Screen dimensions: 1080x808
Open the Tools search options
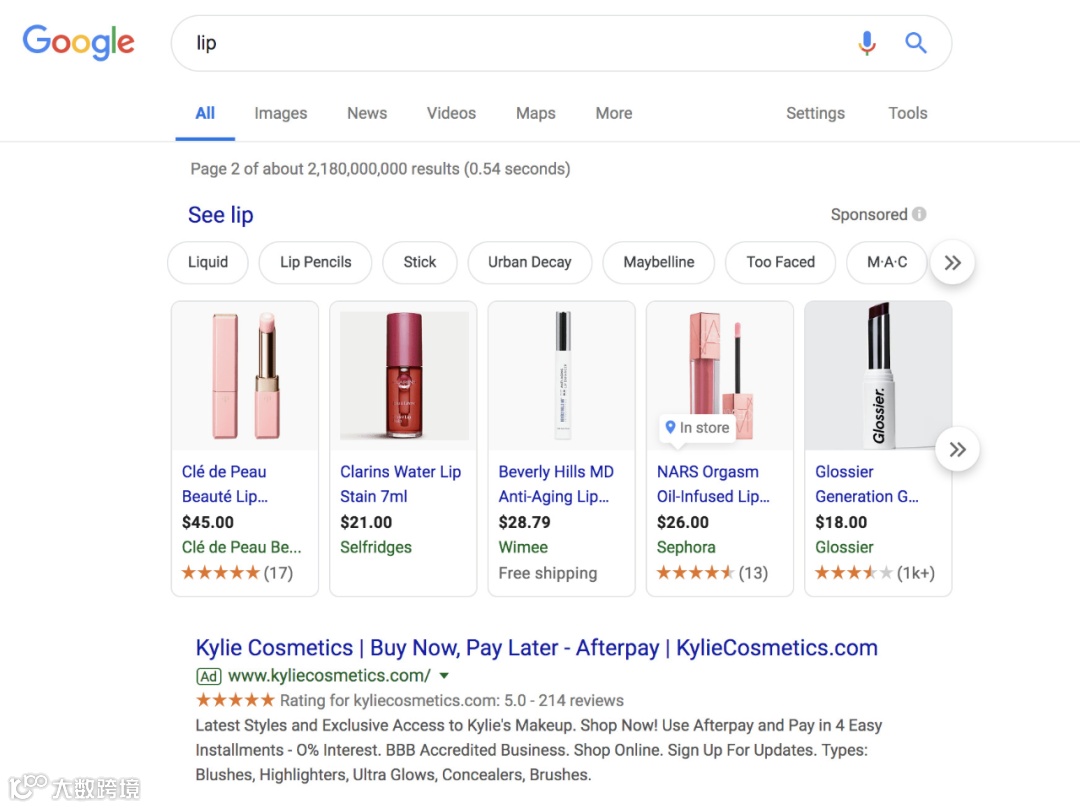(x=907, y=113)
